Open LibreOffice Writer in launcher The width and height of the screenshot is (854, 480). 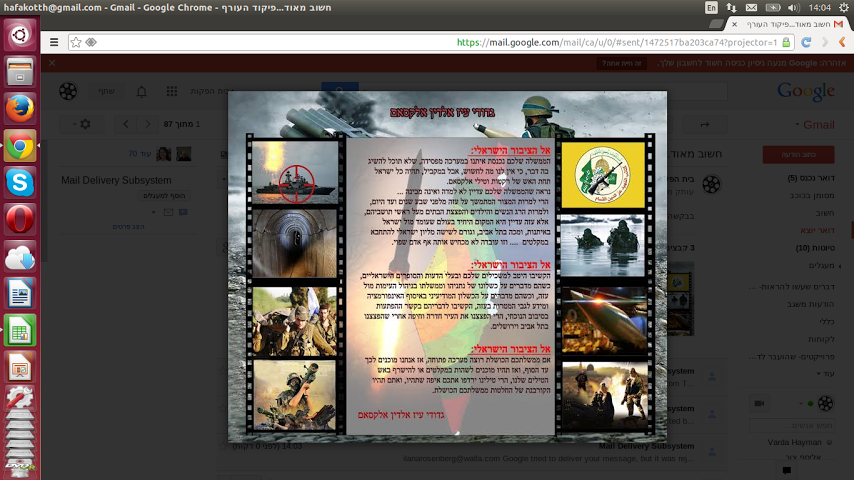(x=20, y=293)
